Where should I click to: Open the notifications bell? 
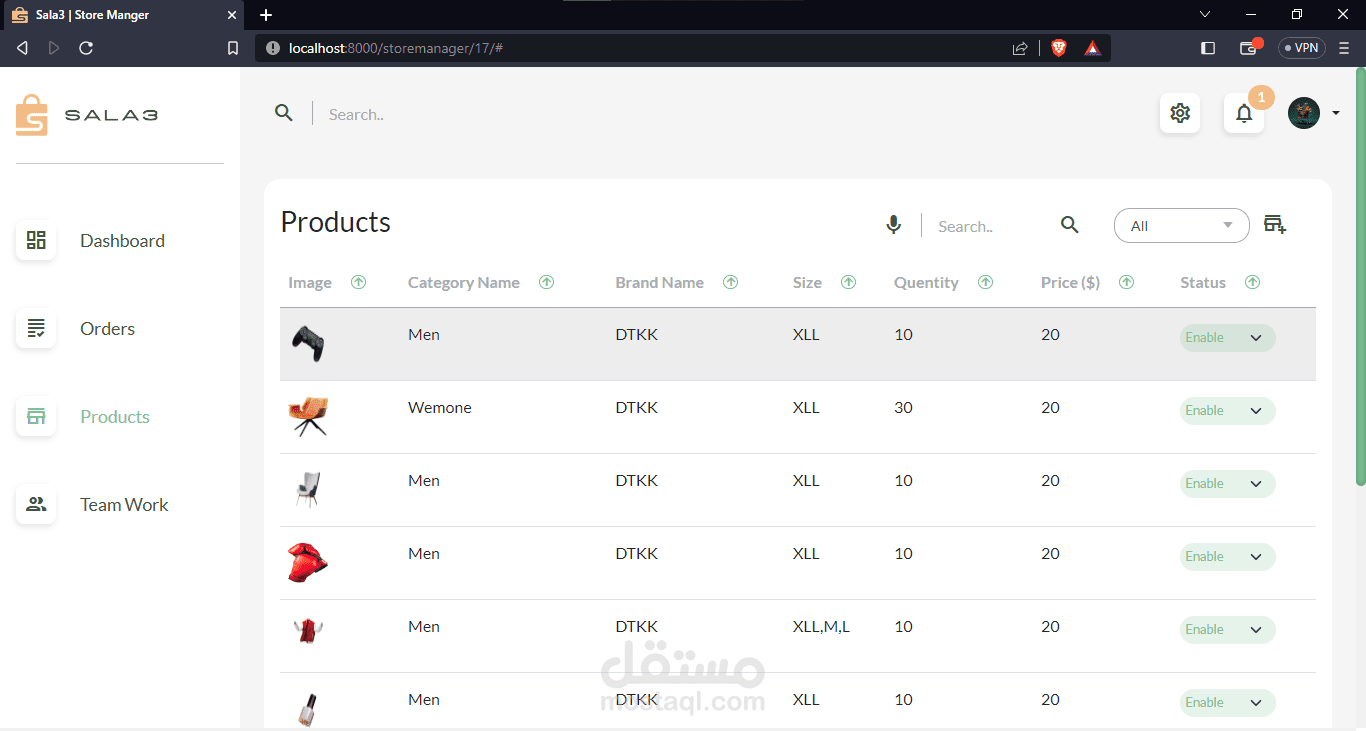click(x=1244, y=113)
